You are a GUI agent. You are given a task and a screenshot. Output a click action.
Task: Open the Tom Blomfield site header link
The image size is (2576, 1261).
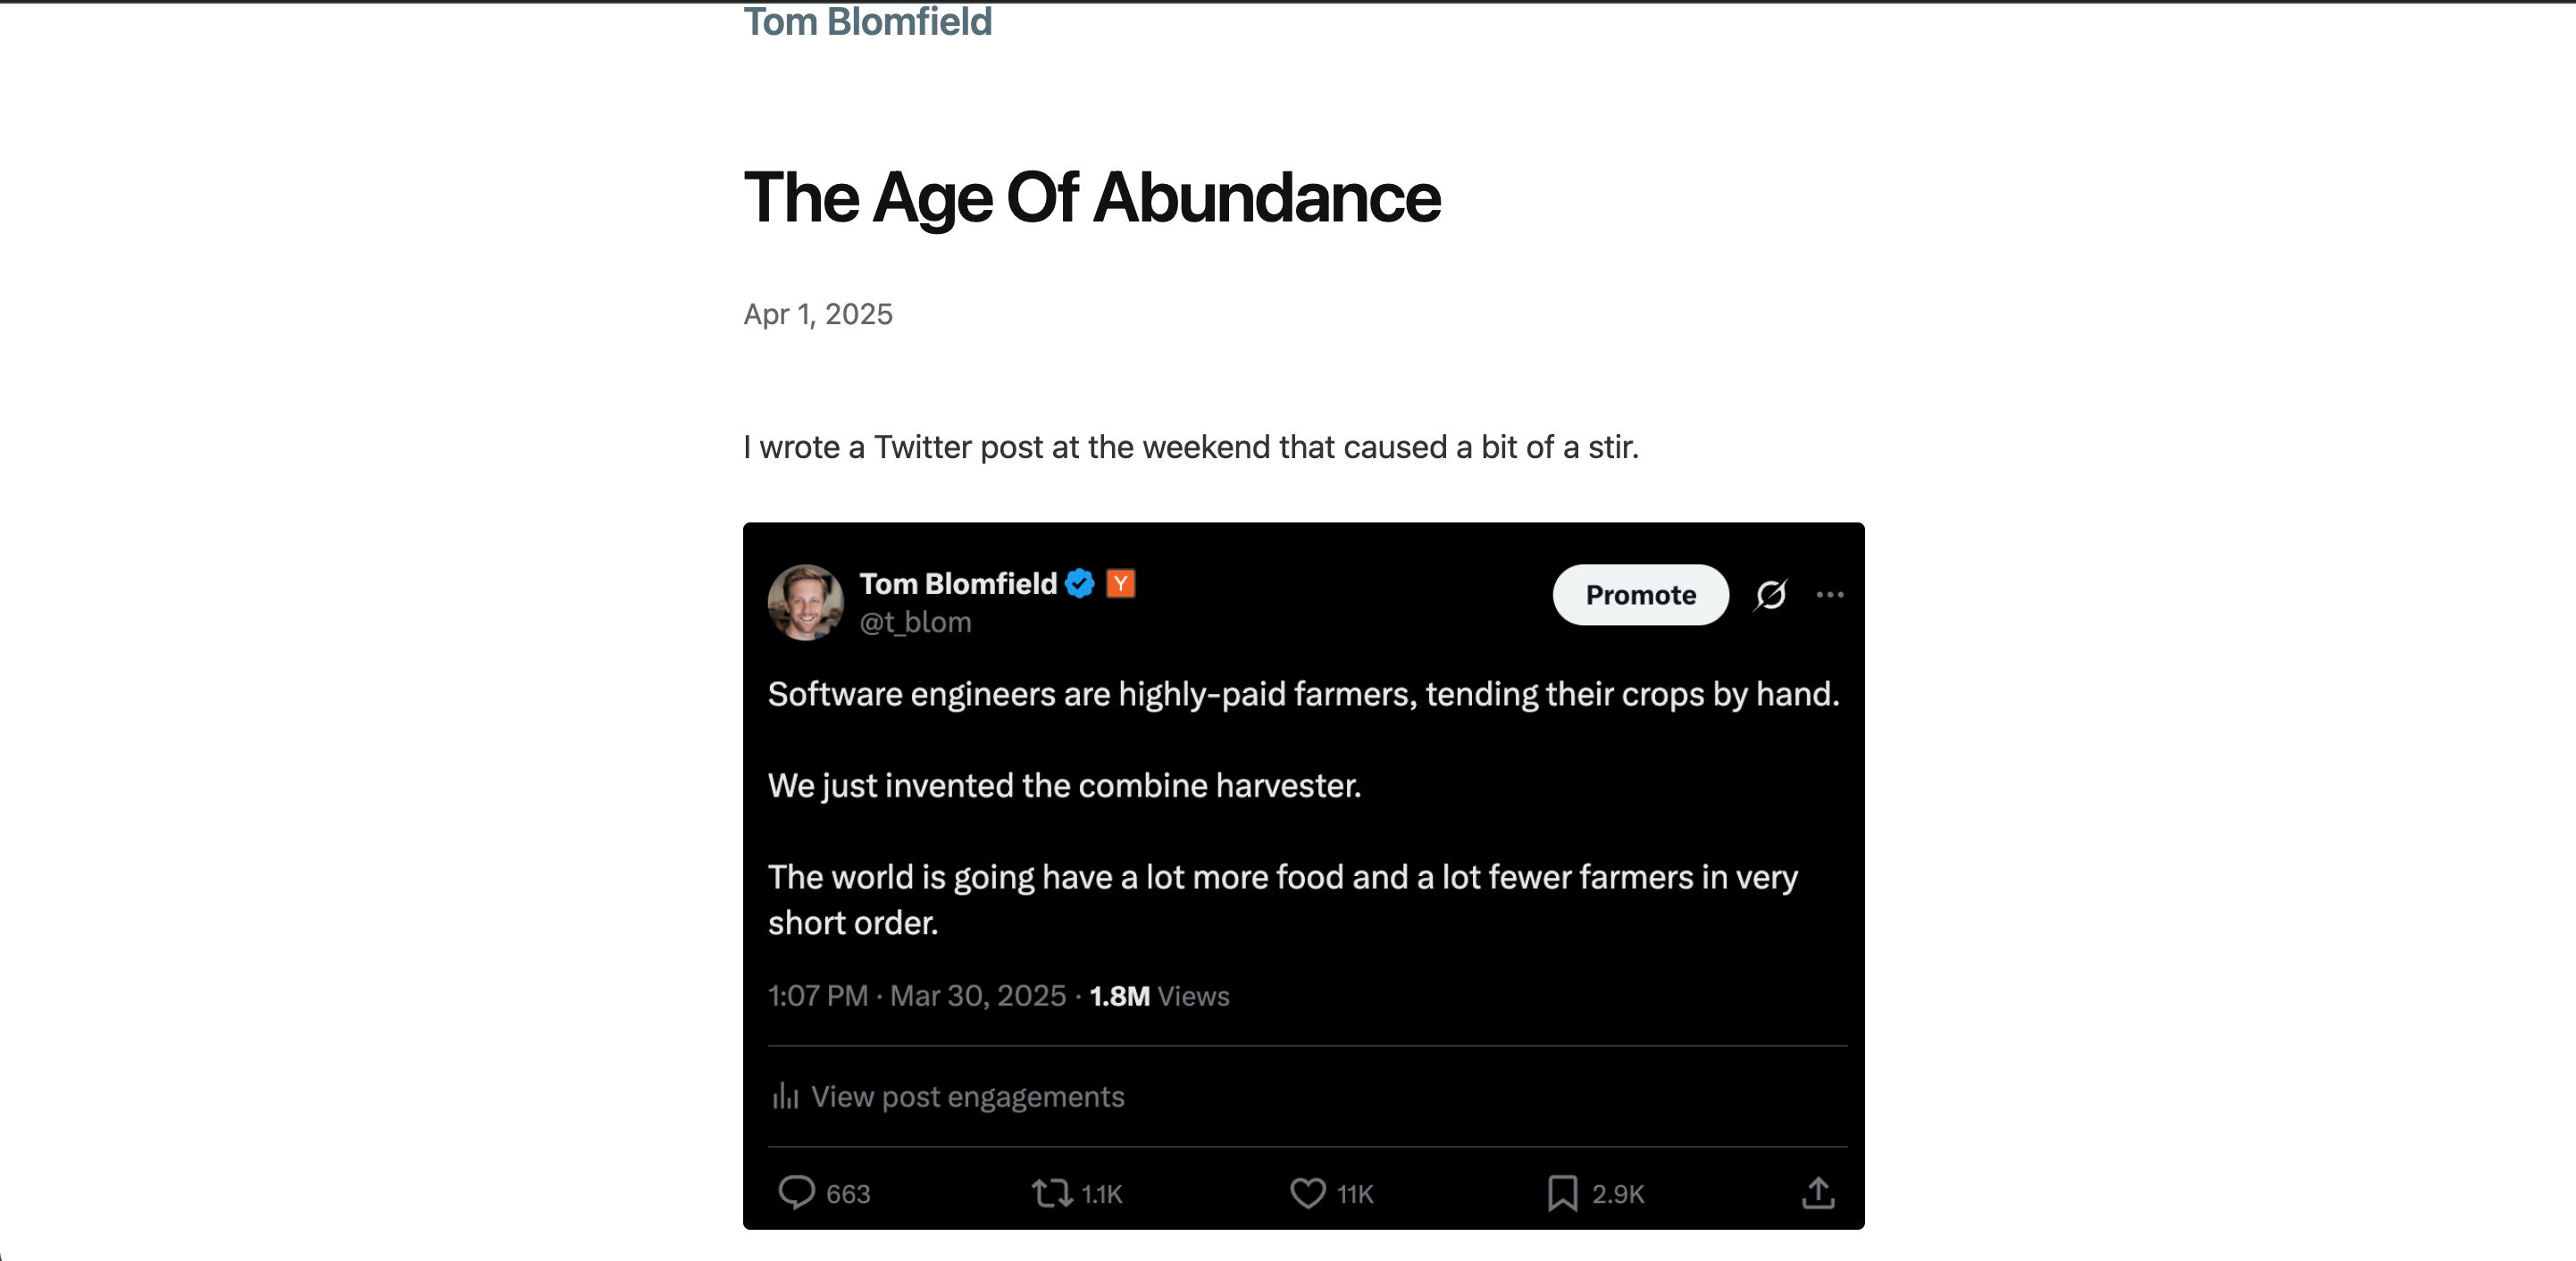867,21
